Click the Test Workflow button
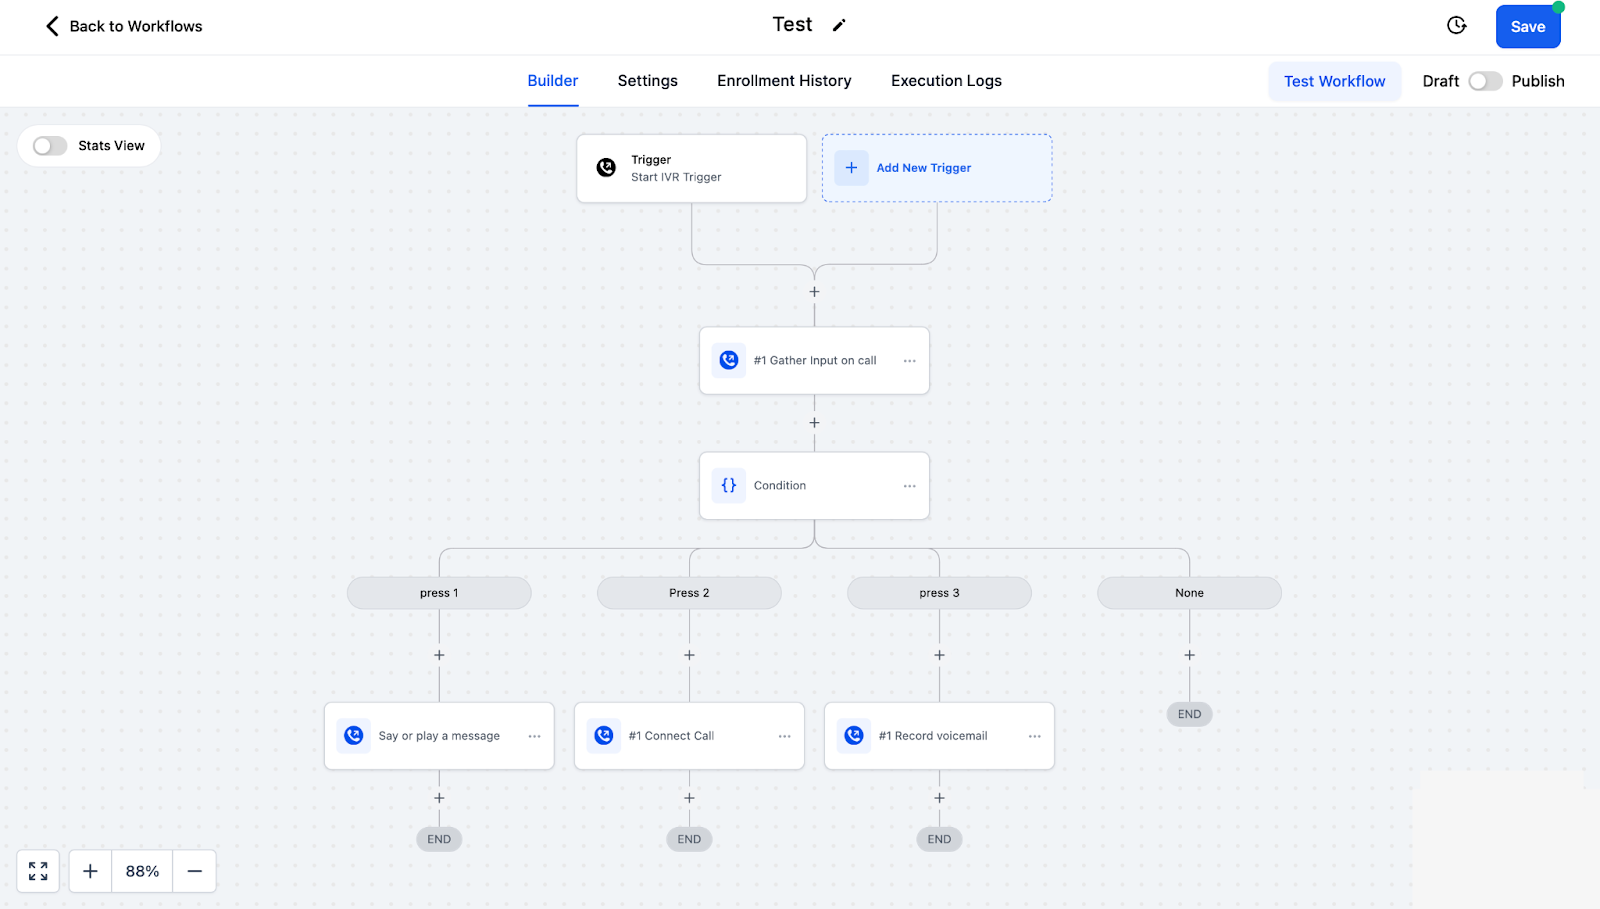Screen dimensions: 1600x909 pyautogui.click(x=1335, y=81)
